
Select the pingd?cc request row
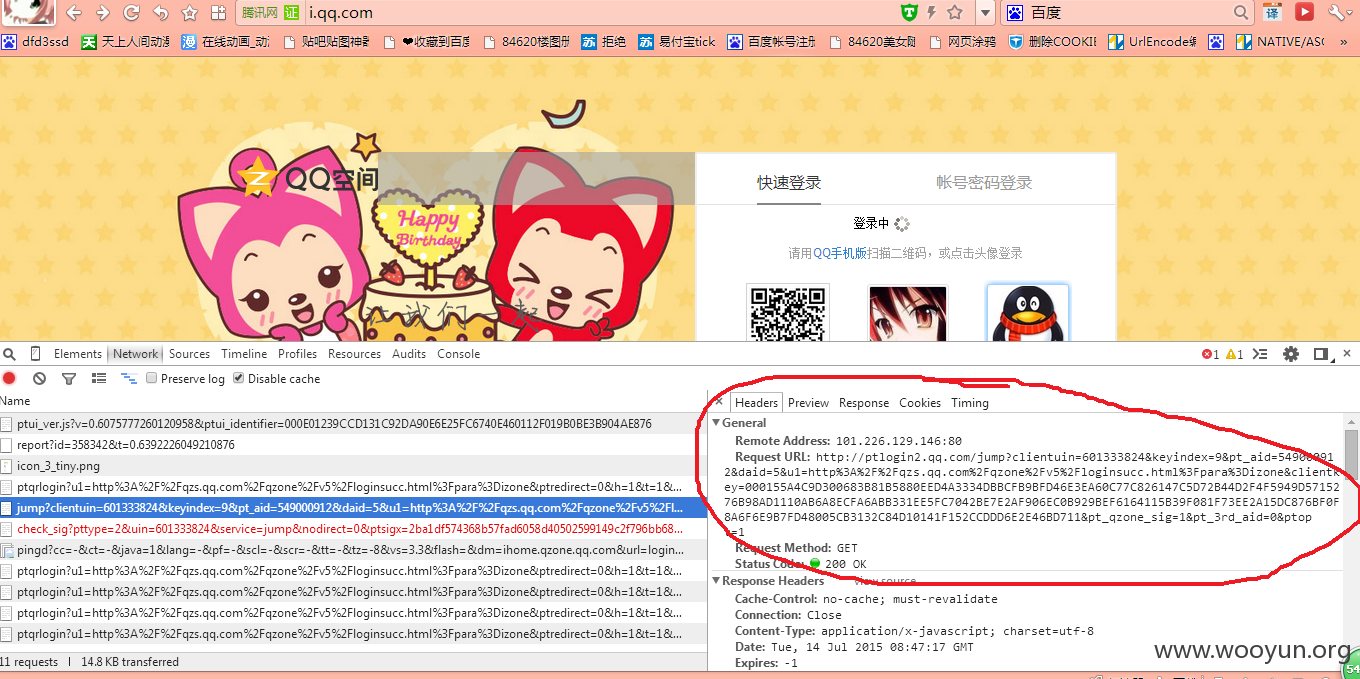coord(353,550)
